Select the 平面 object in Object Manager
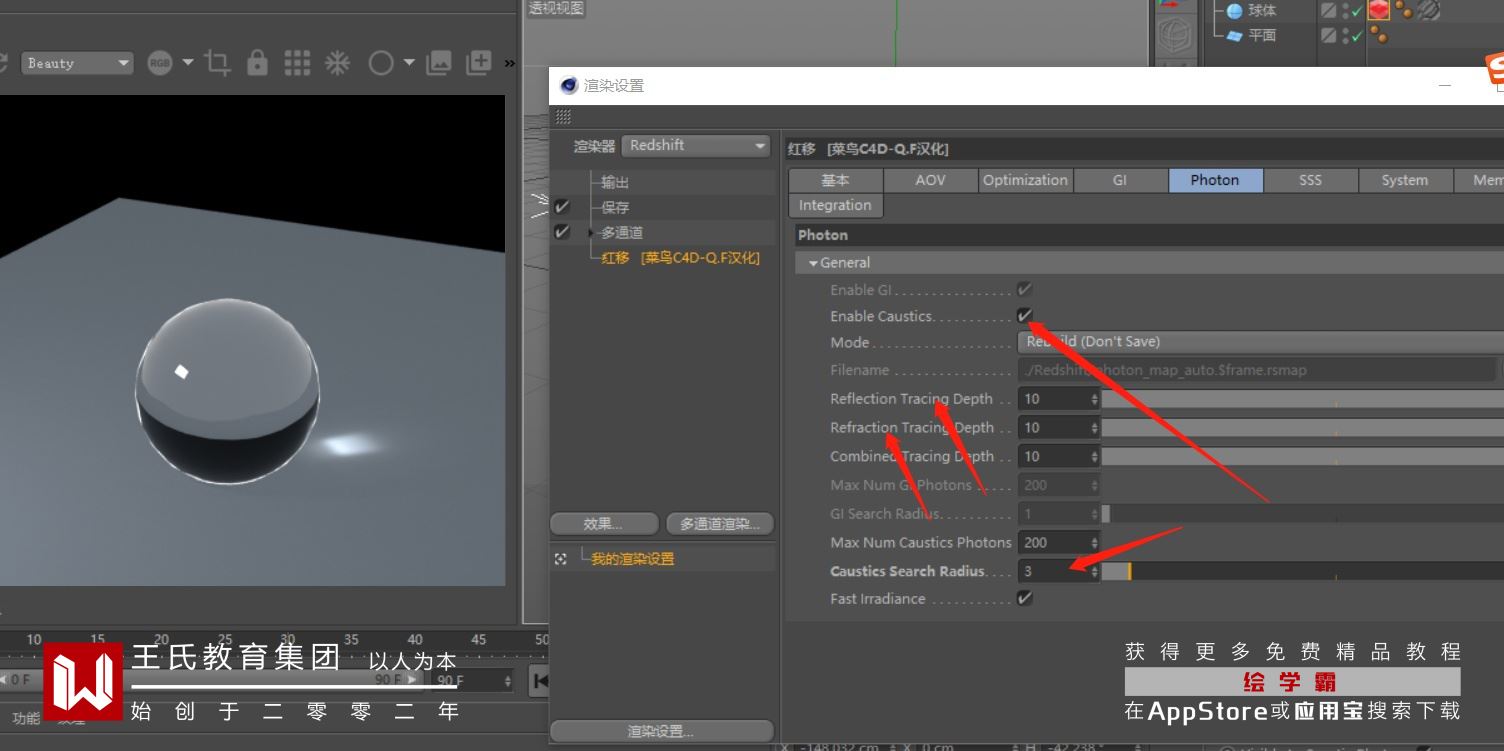 1262,35
